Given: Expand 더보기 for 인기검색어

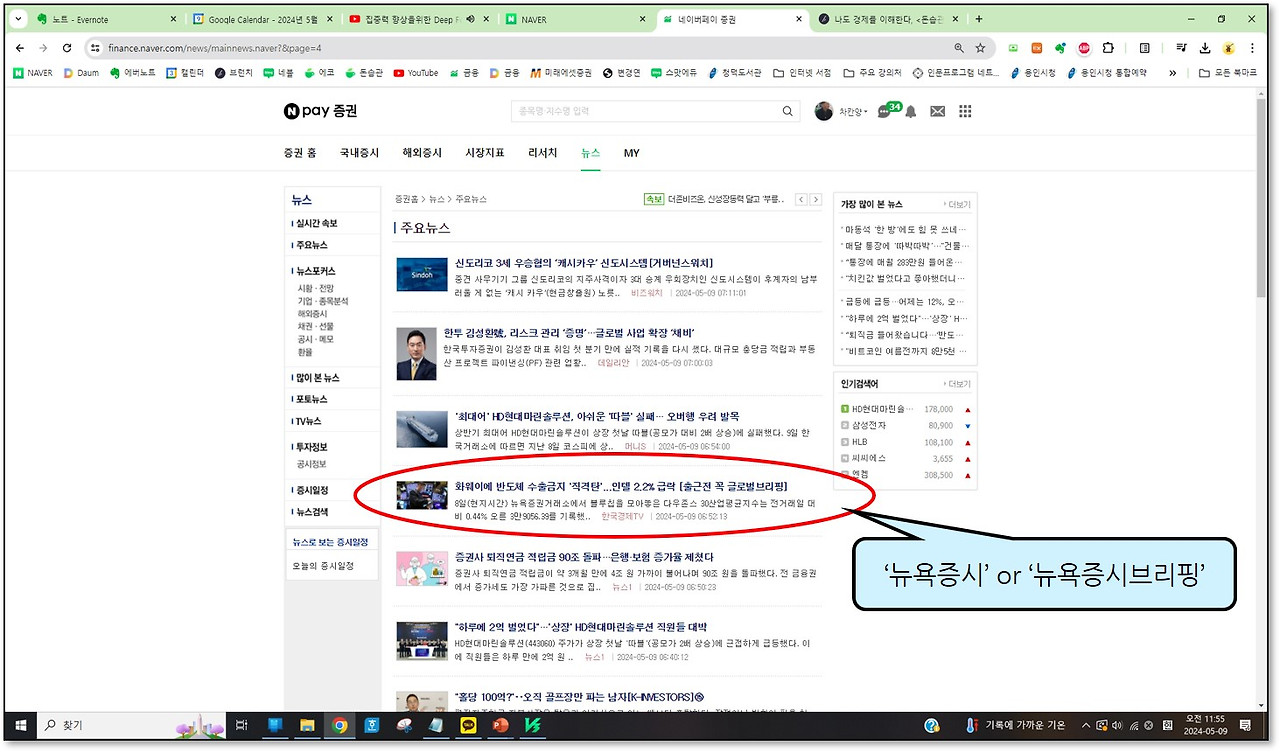Looking at the screenshot, I should coord(957,383).
